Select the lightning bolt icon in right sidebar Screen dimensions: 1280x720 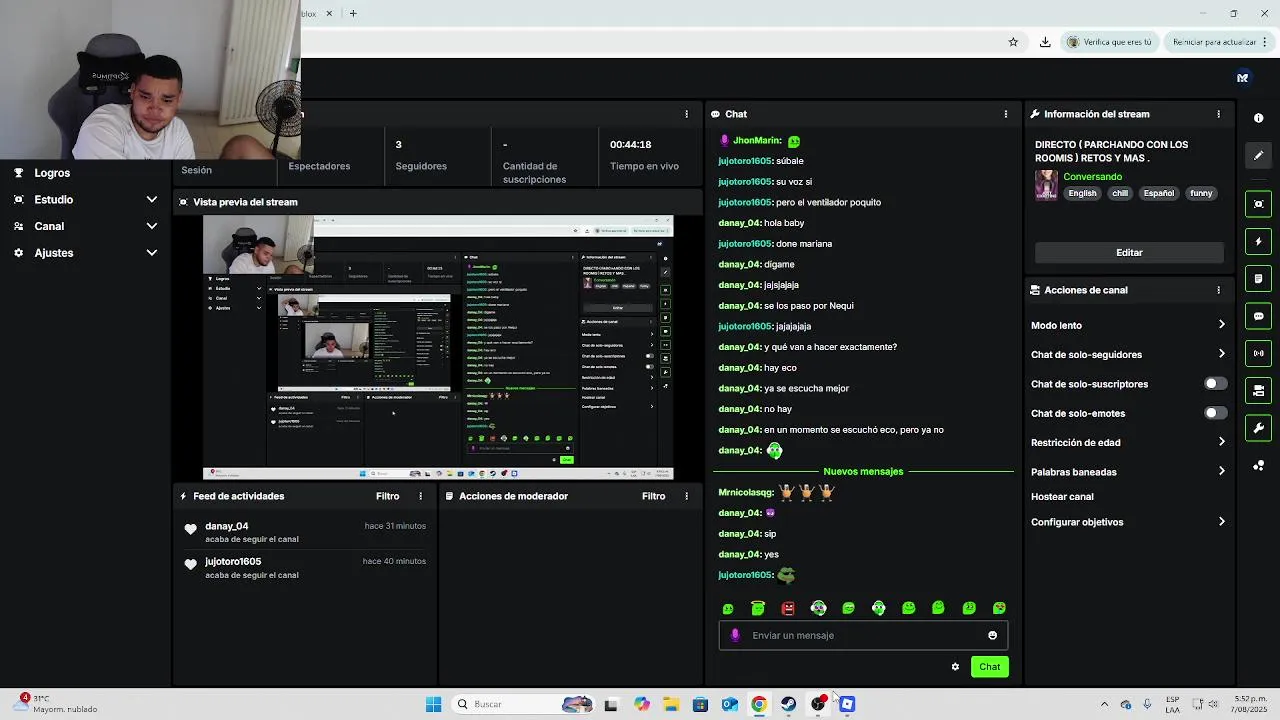click(x=1258, y=242)
